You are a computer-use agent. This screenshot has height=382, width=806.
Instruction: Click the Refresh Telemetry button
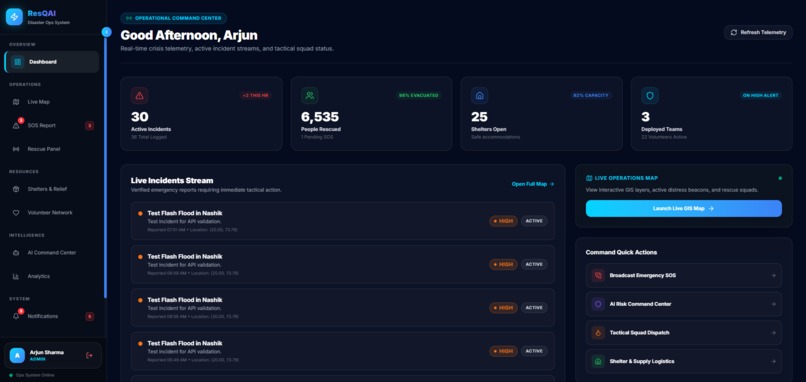click(758, 32)
